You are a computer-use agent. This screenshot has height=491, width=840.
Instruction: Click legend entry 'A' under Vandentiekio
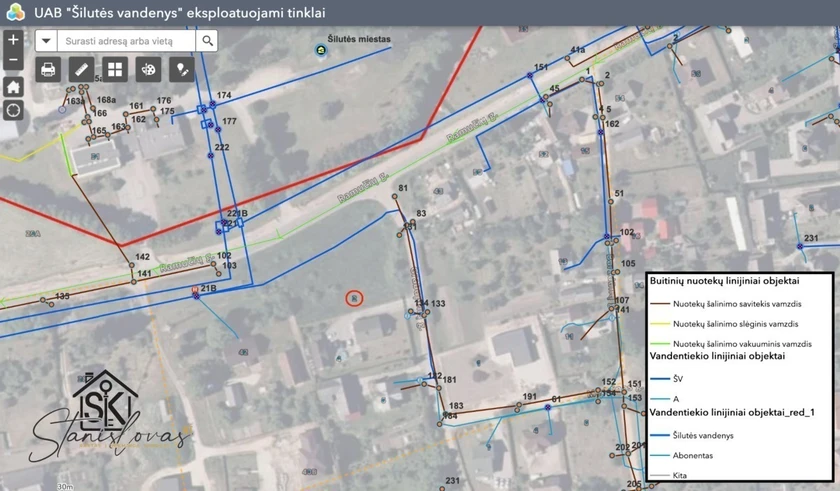click(676, 399)
